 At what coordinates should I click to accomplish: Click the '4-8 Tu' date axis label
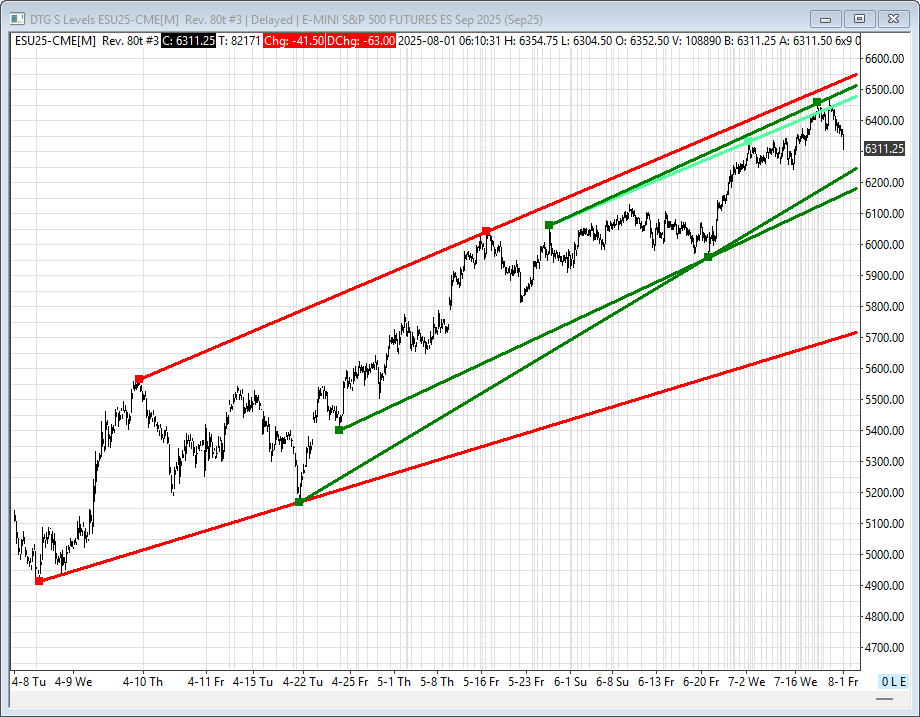coord(29,682)
